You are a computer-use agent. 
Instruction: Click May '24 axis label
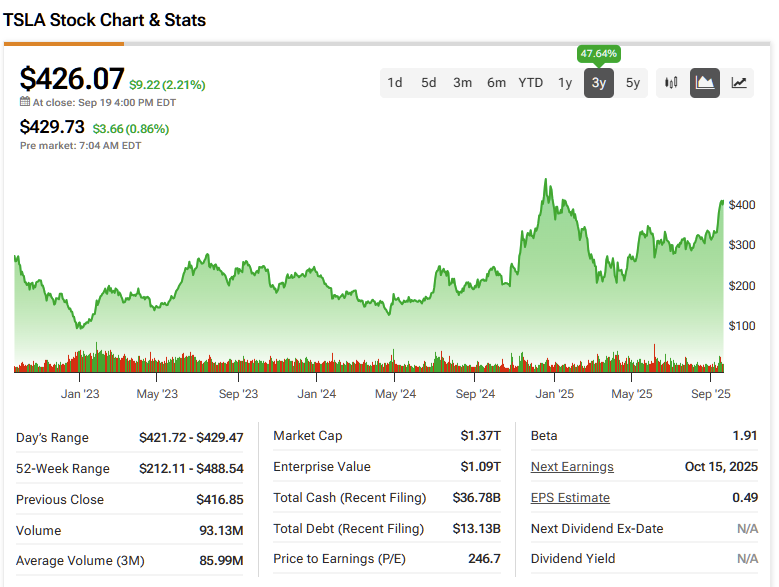(x=395, y=394)
